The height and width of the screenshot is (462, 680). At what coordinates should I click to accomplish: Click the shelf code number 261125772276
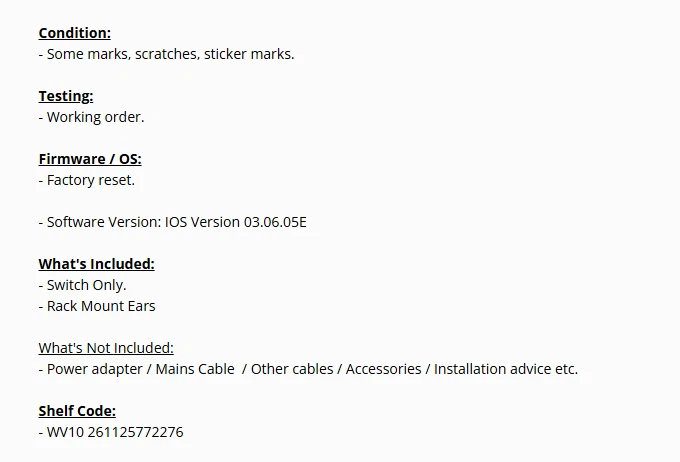click(137, 432)
